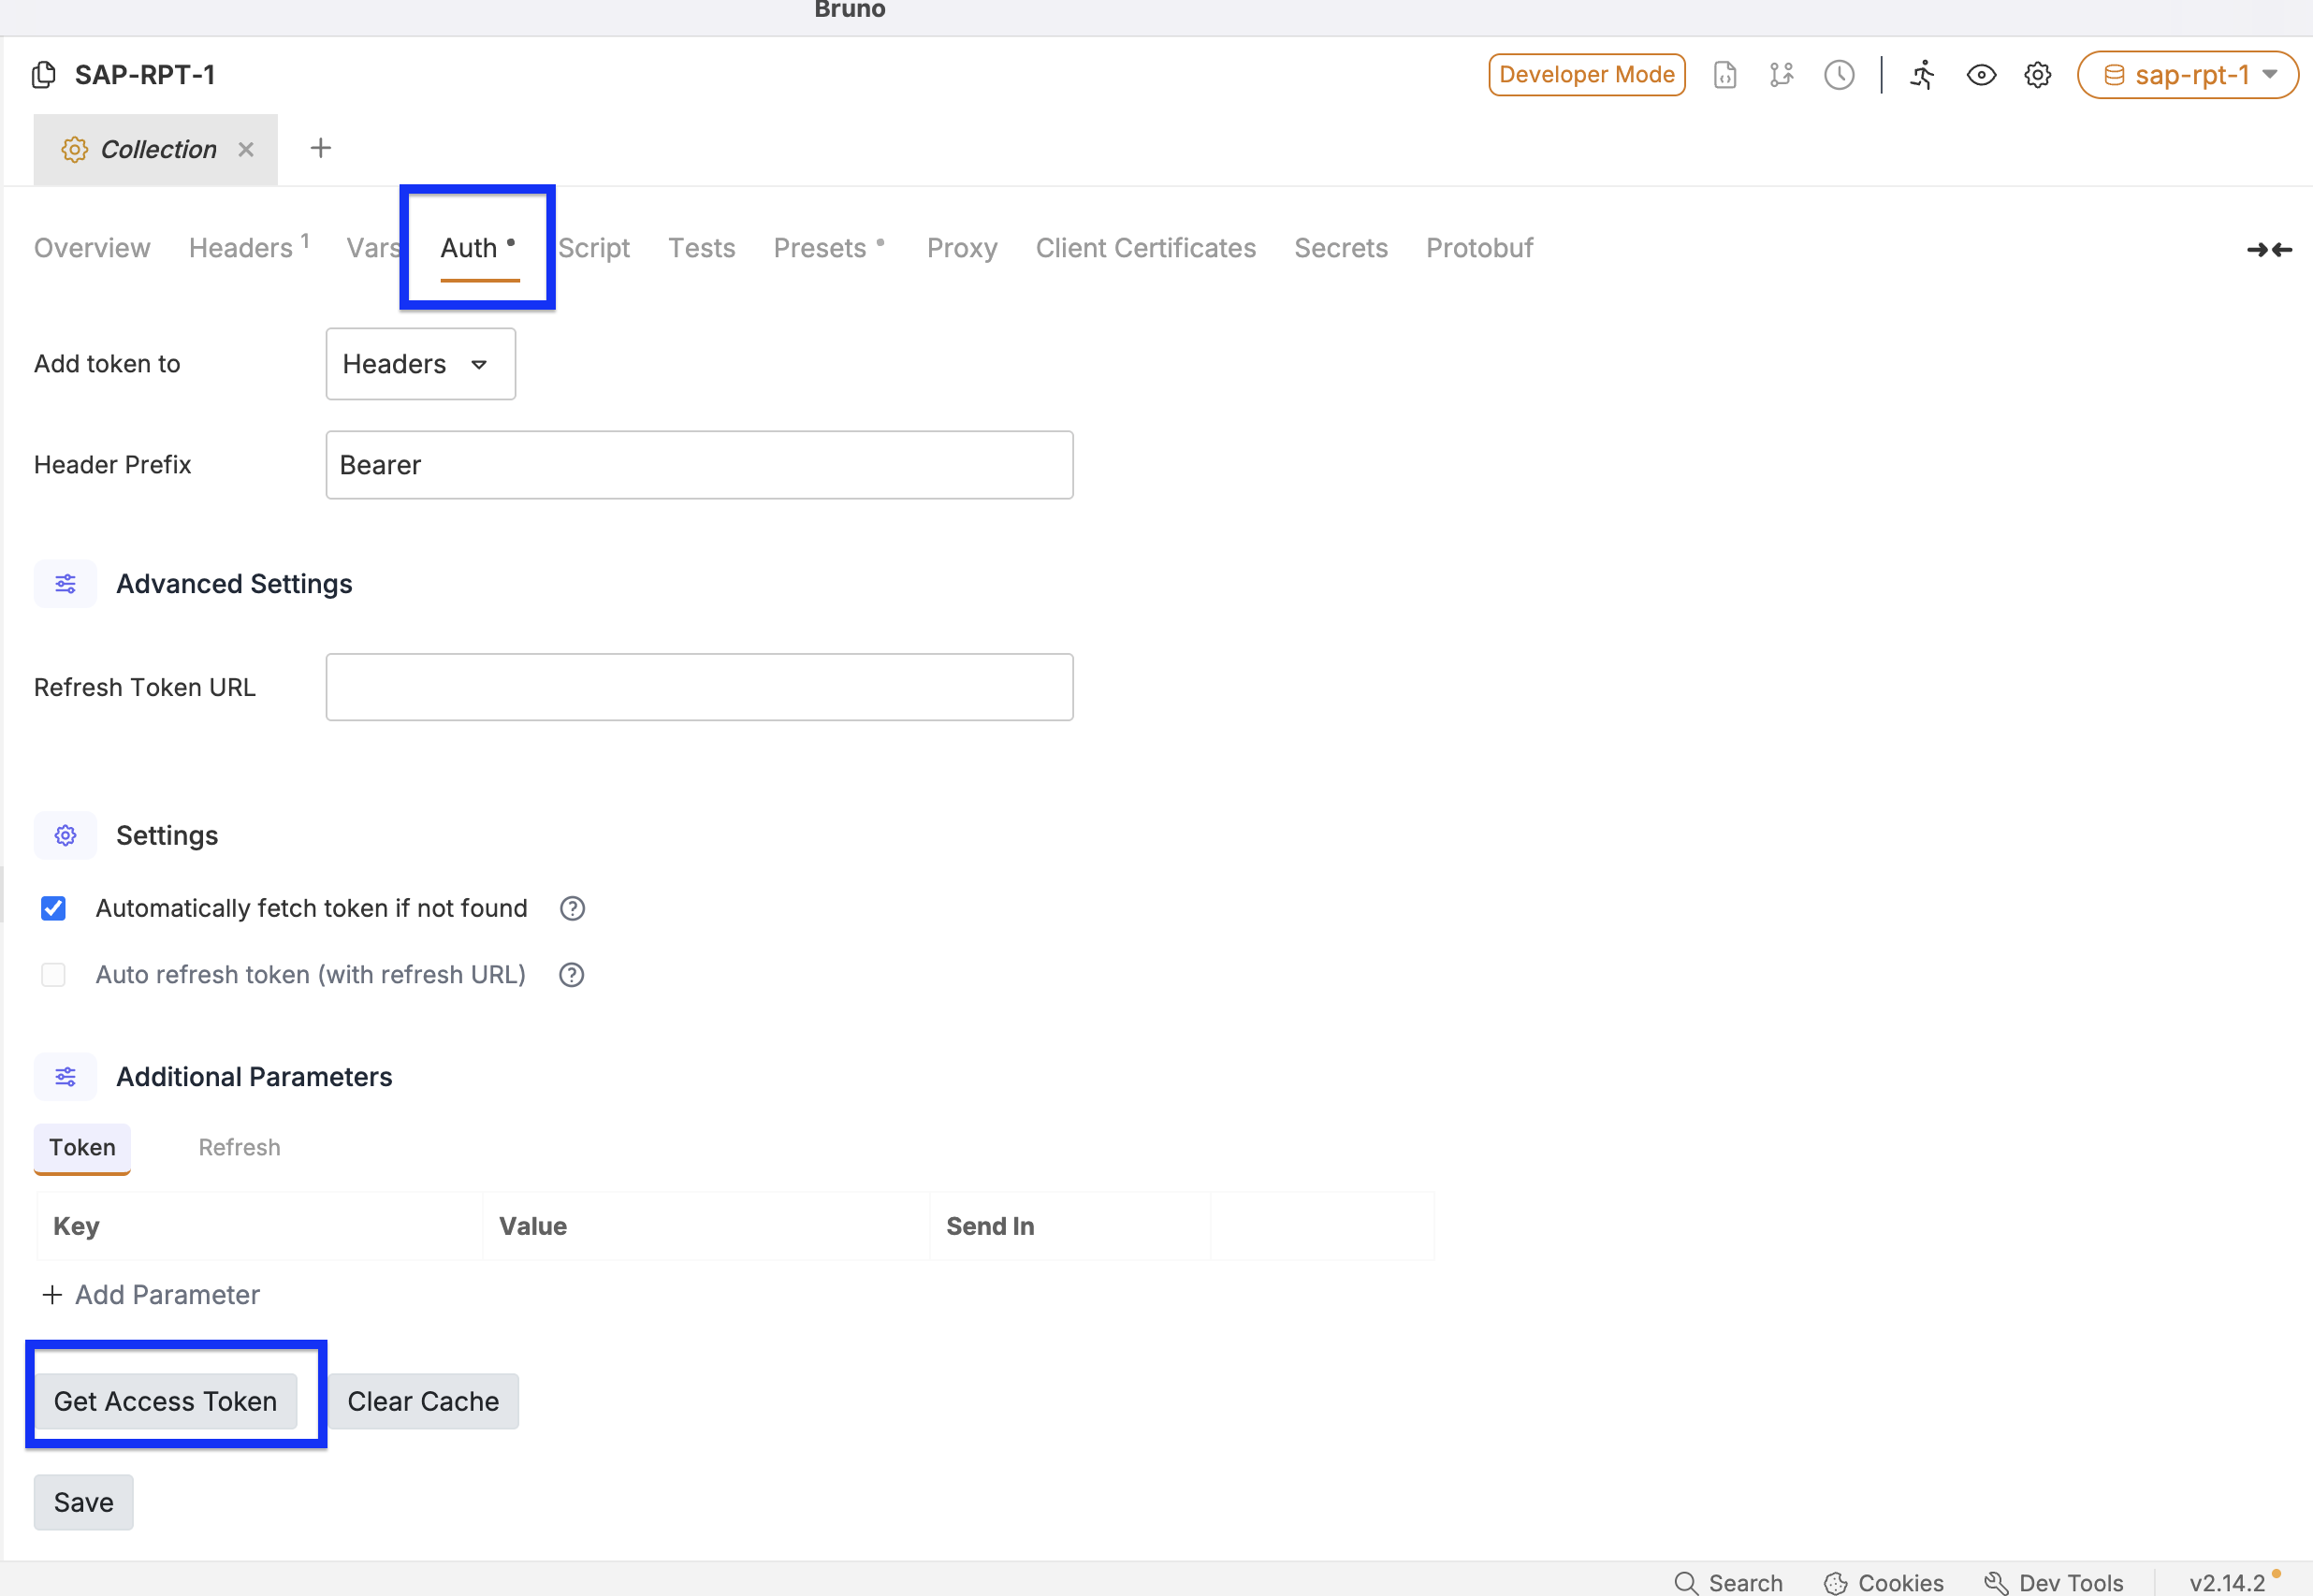Click the Advanced Settings sliders icon

coord(65,584)
